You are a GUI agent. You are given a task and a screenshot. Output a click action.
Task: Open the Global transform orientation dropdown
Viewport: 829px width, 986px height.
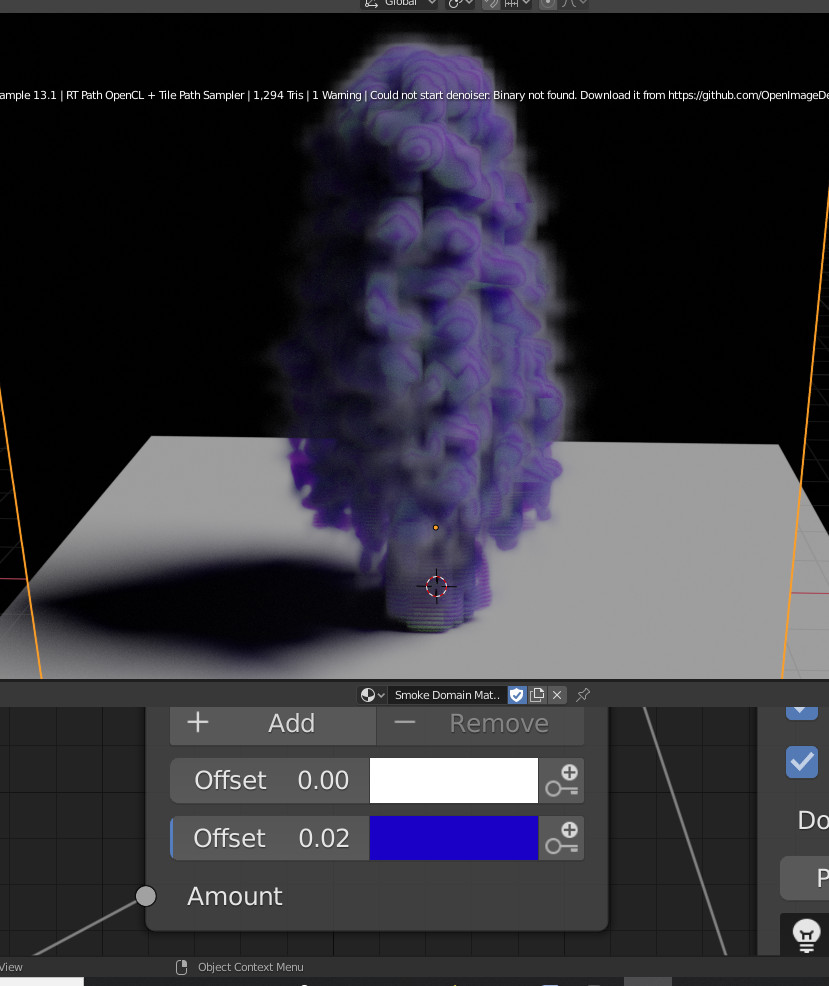(400, 3)
